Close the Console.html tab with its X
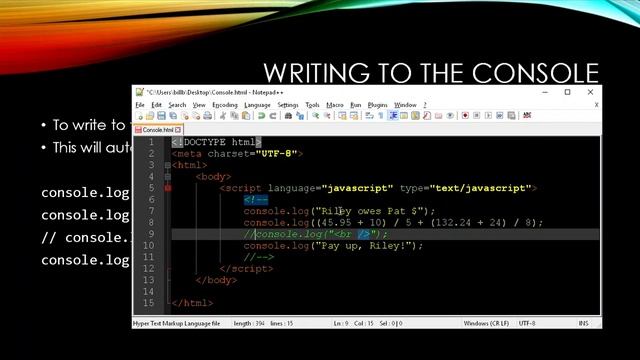Viewport: 640px width, 360px height. [178, 130]
